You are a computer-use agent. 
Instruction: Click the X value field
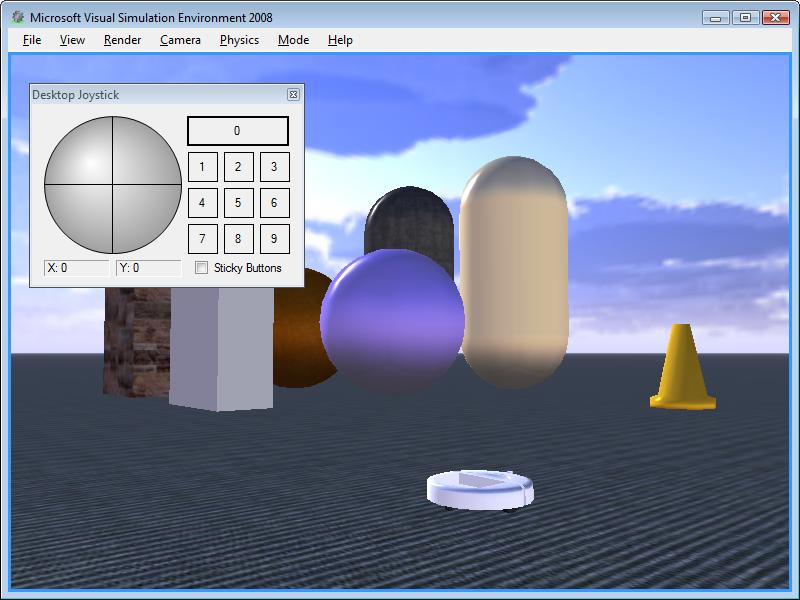[77, 268]
